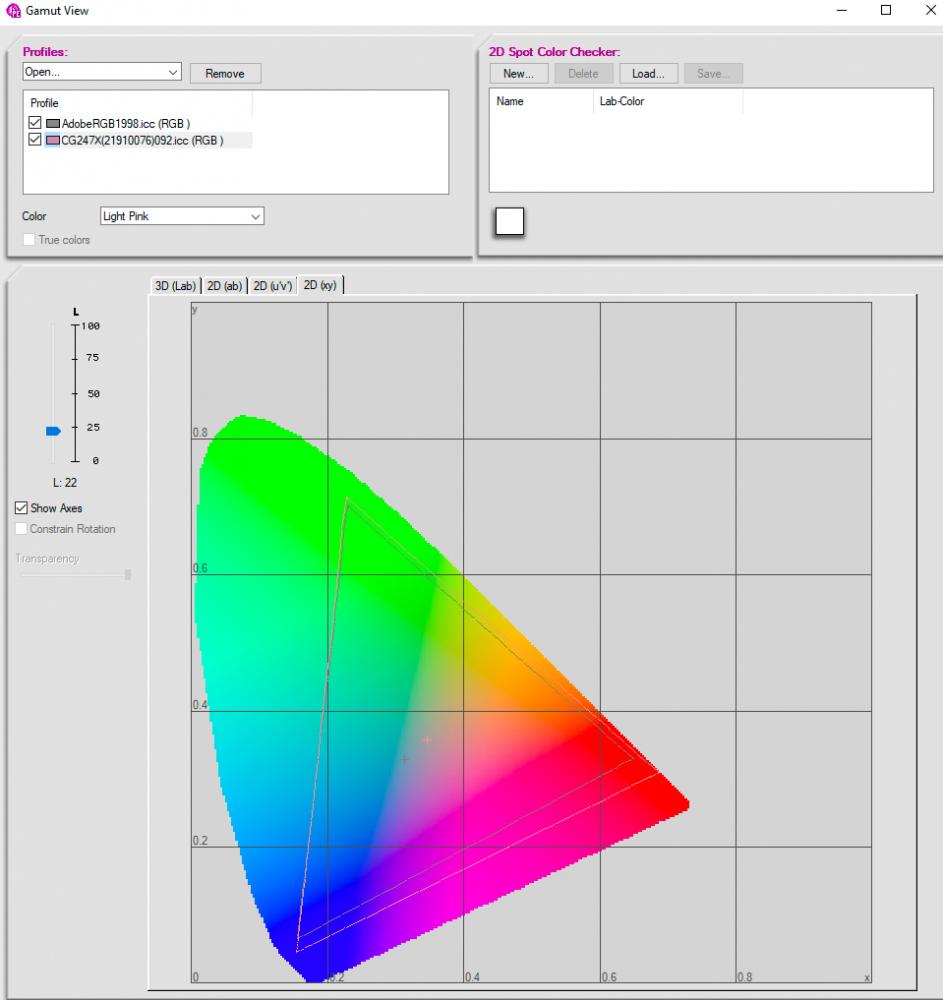
Task: Click the Transparency slider handle
Action: point(128,575)
